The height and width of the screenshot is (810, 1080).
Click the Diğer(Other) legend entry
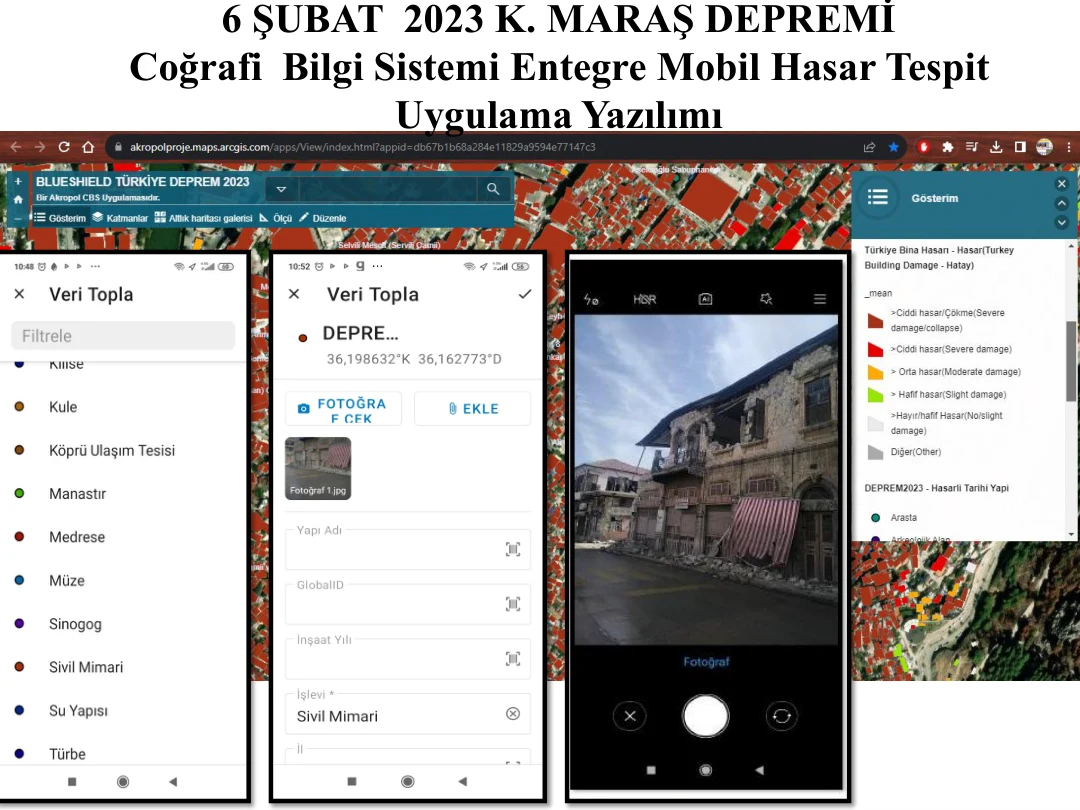coord(904,452)
